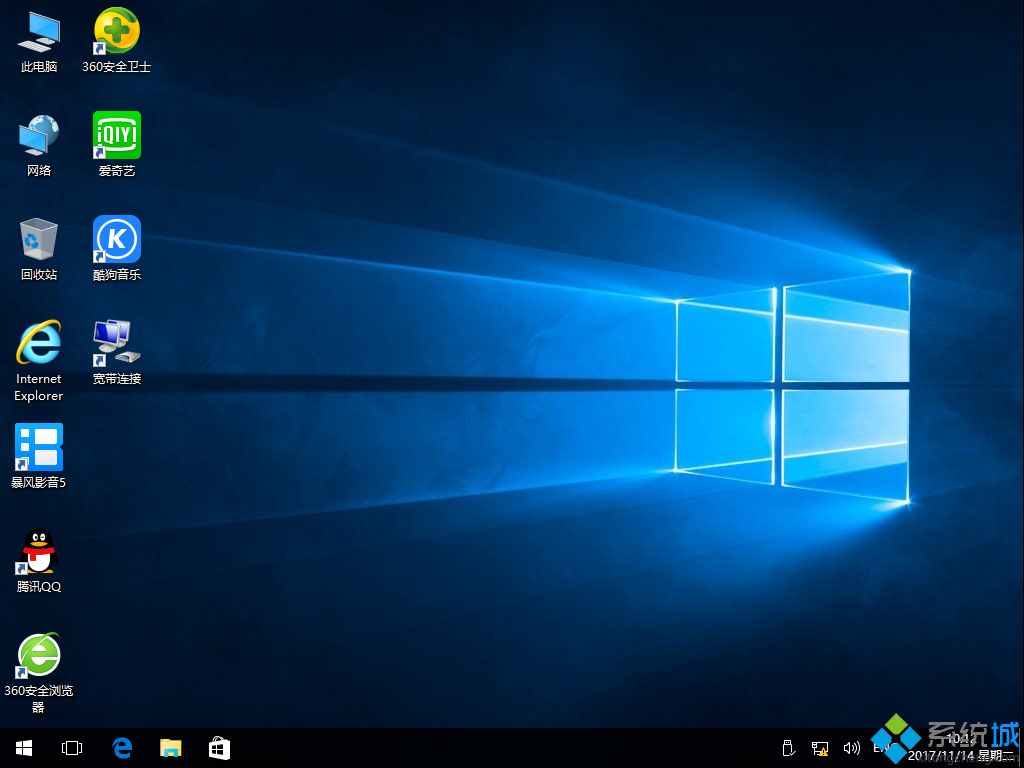Open the Windows Start menu
1024x768 pixels.
coord(24,748)
